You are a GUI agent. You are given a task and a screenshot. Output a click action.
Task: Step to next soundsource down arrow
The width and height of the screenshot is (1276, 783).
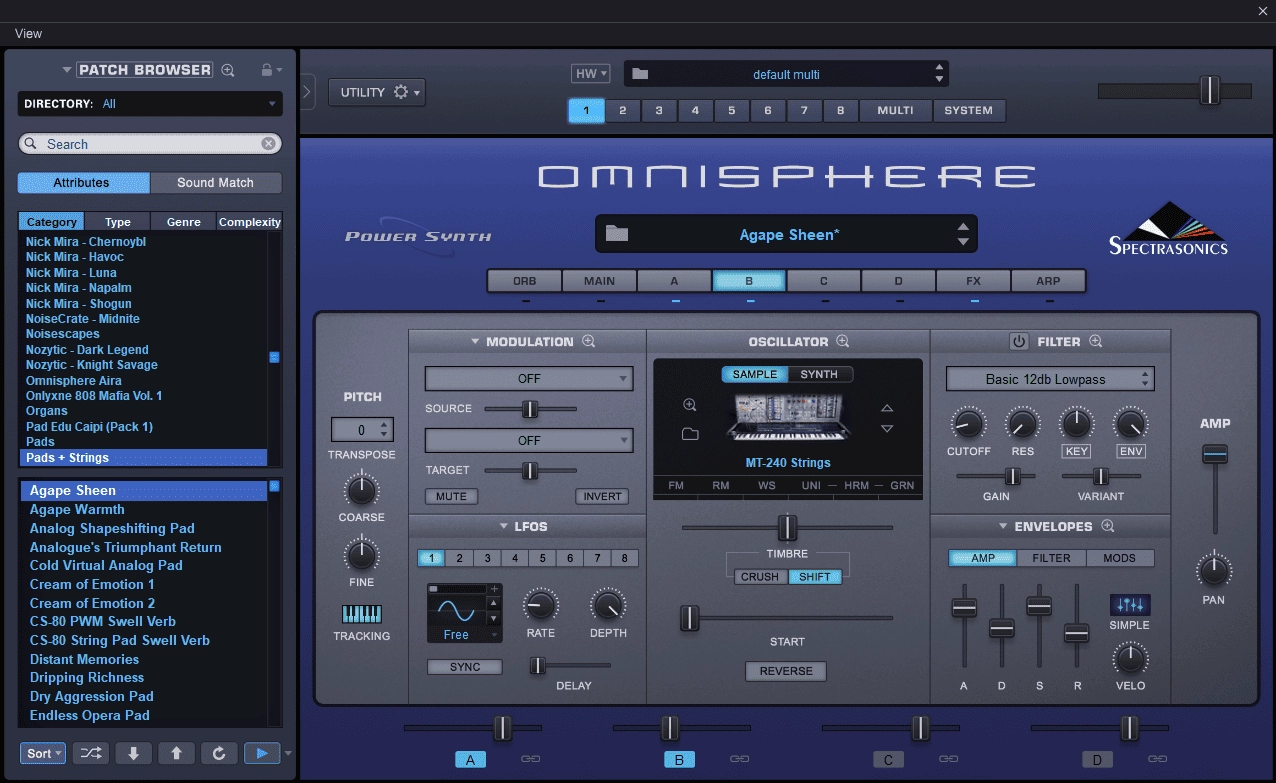(886, 429)
